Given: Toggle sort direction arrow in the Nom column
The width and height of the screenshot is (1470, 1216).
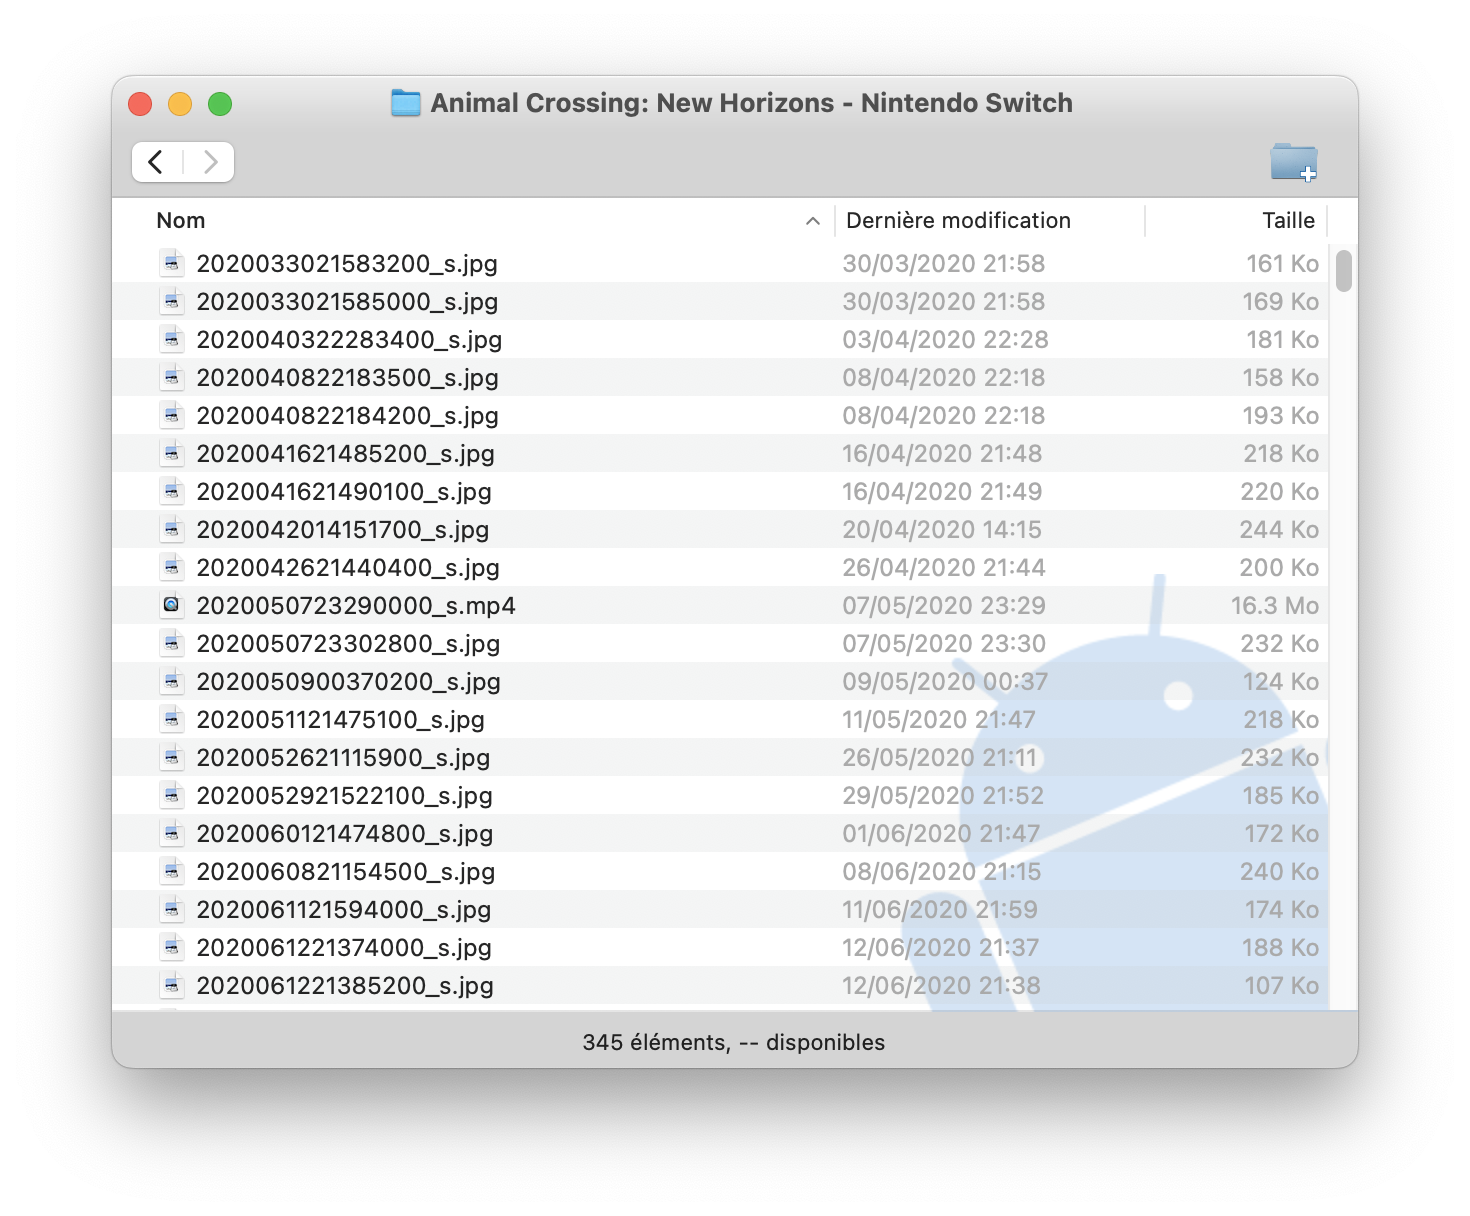Looking at the screenshot, I should click(813, 221).
